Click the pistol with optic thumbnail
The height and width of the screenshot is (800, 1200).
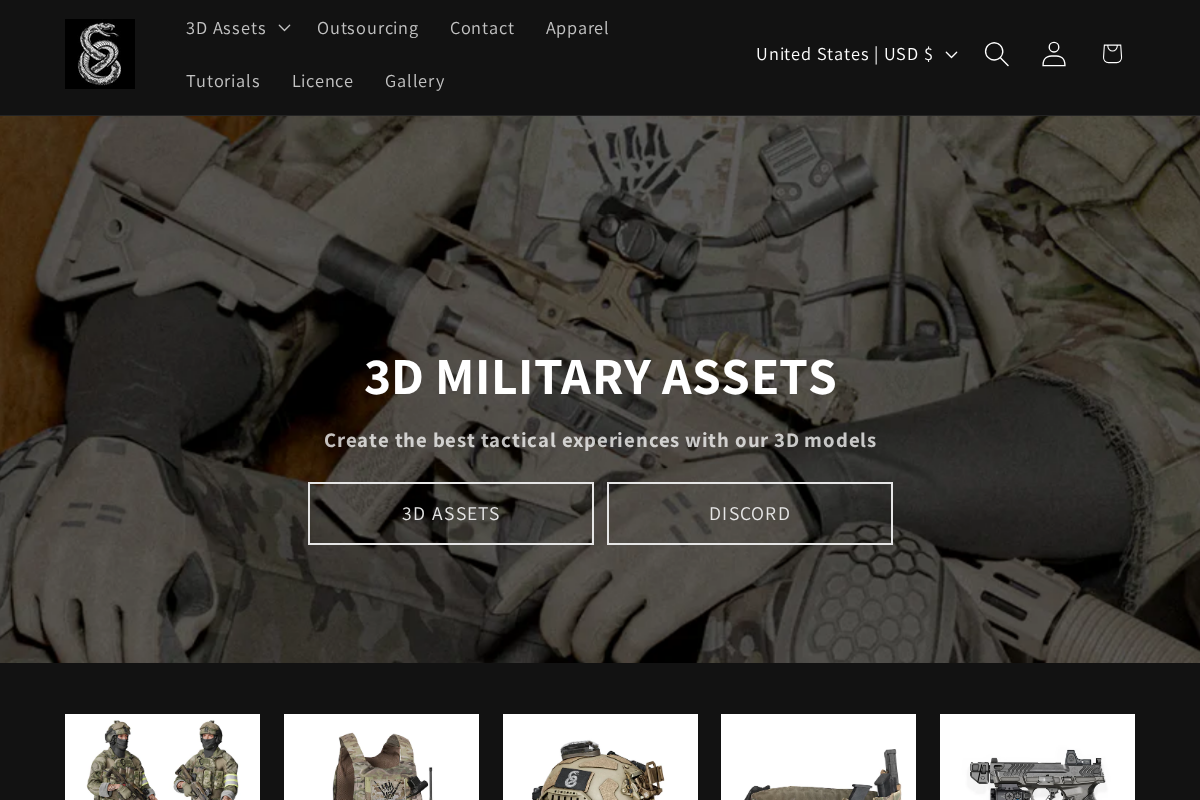(x=1037, y=757)
